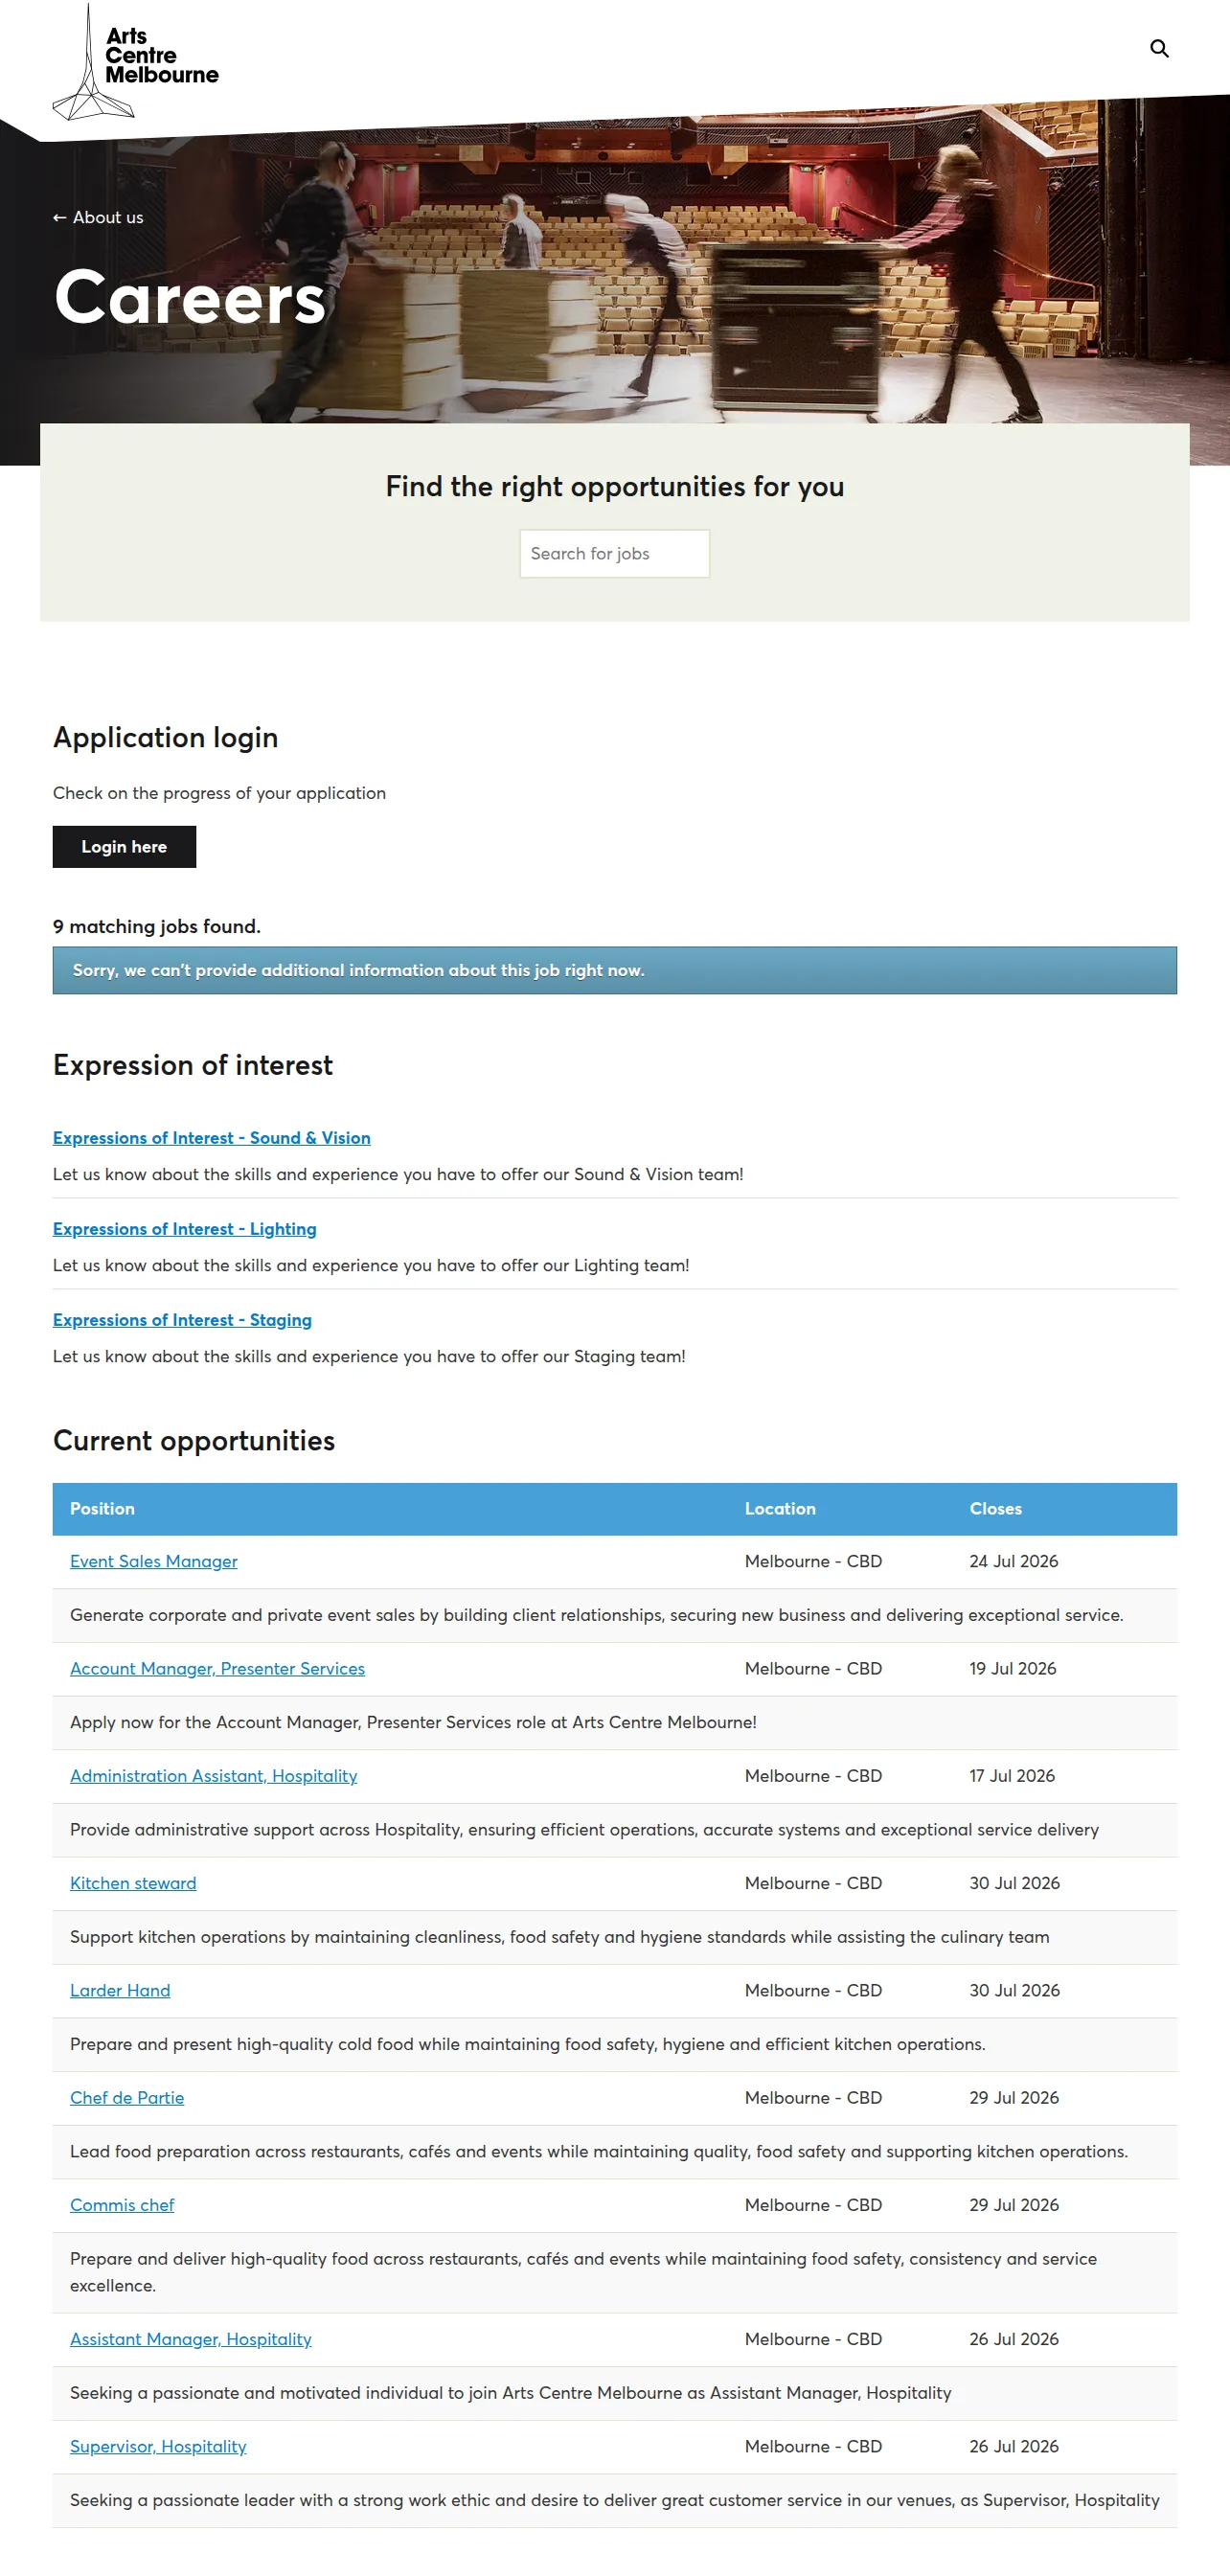Image resolution: width=1230 pixels, height=2576 pixels.
Task: Open Expressions of Interest - Staging
Action: [x=182, y=1320]
